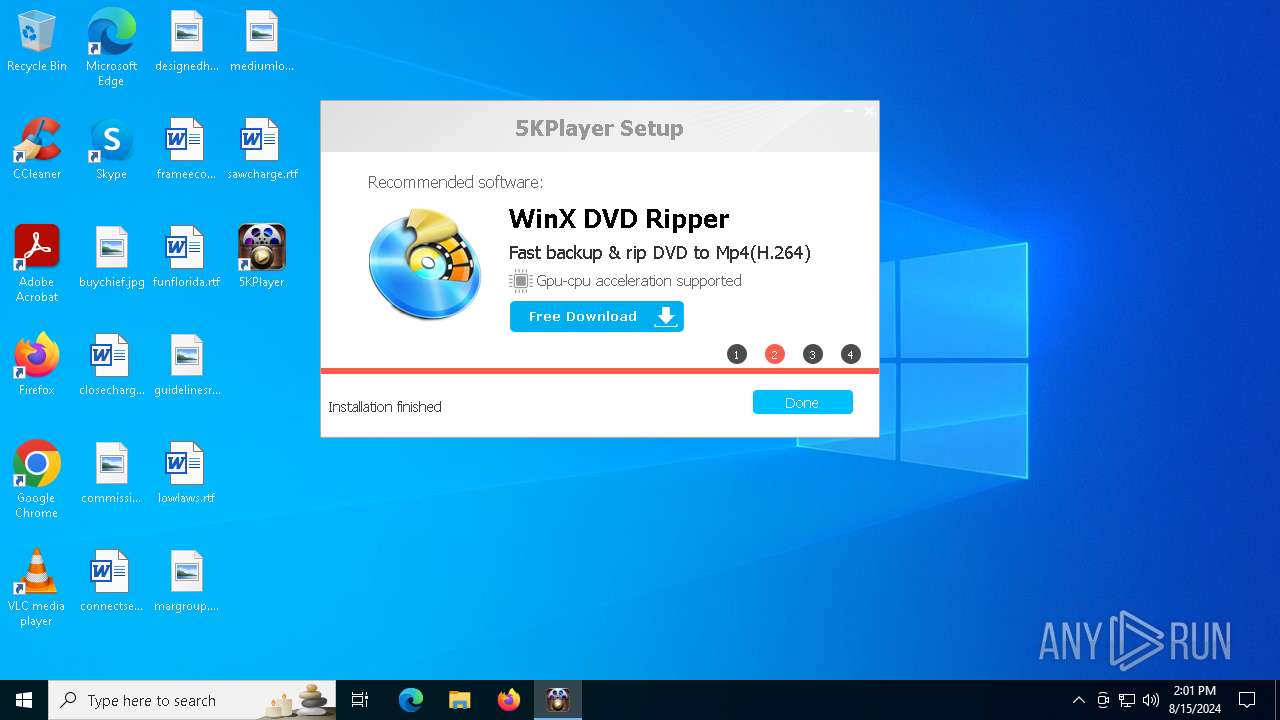This screenshot has height=720, width=1280.
Task: Open the notification center
Action: pyautogui.click(x=1247, y=700)
